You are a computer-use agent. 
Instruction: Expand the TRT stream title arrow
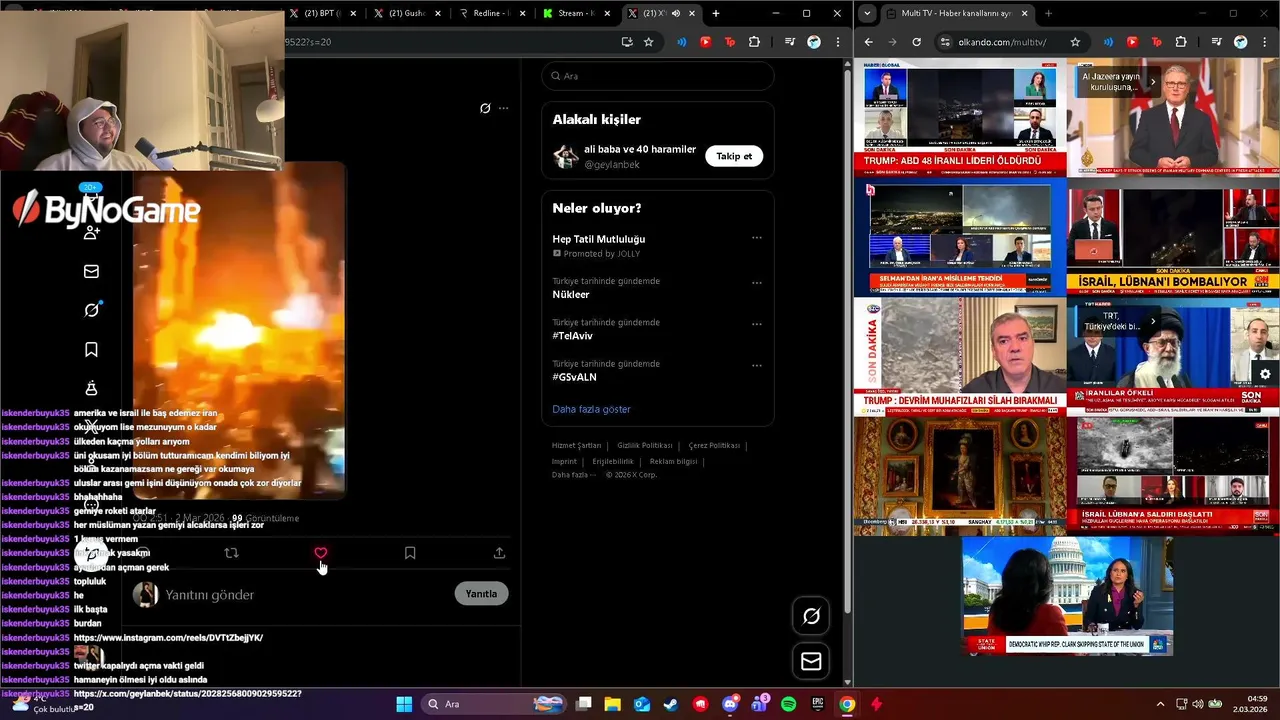tap(1153, 321)
